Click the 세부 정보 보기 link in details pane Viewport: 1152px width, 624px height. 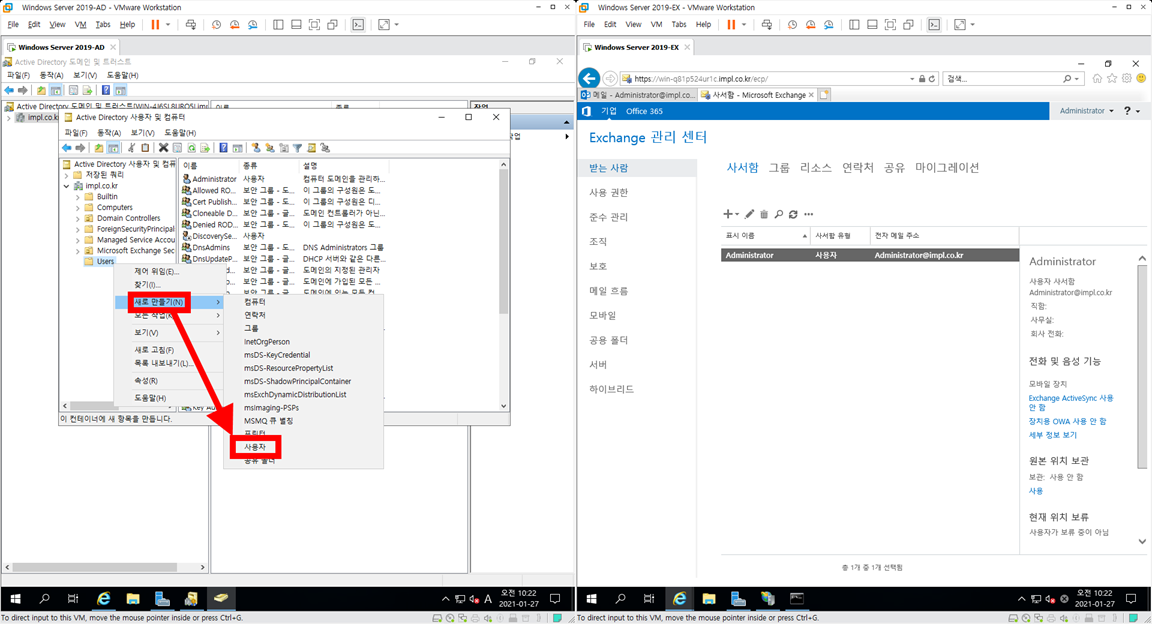1053,435
